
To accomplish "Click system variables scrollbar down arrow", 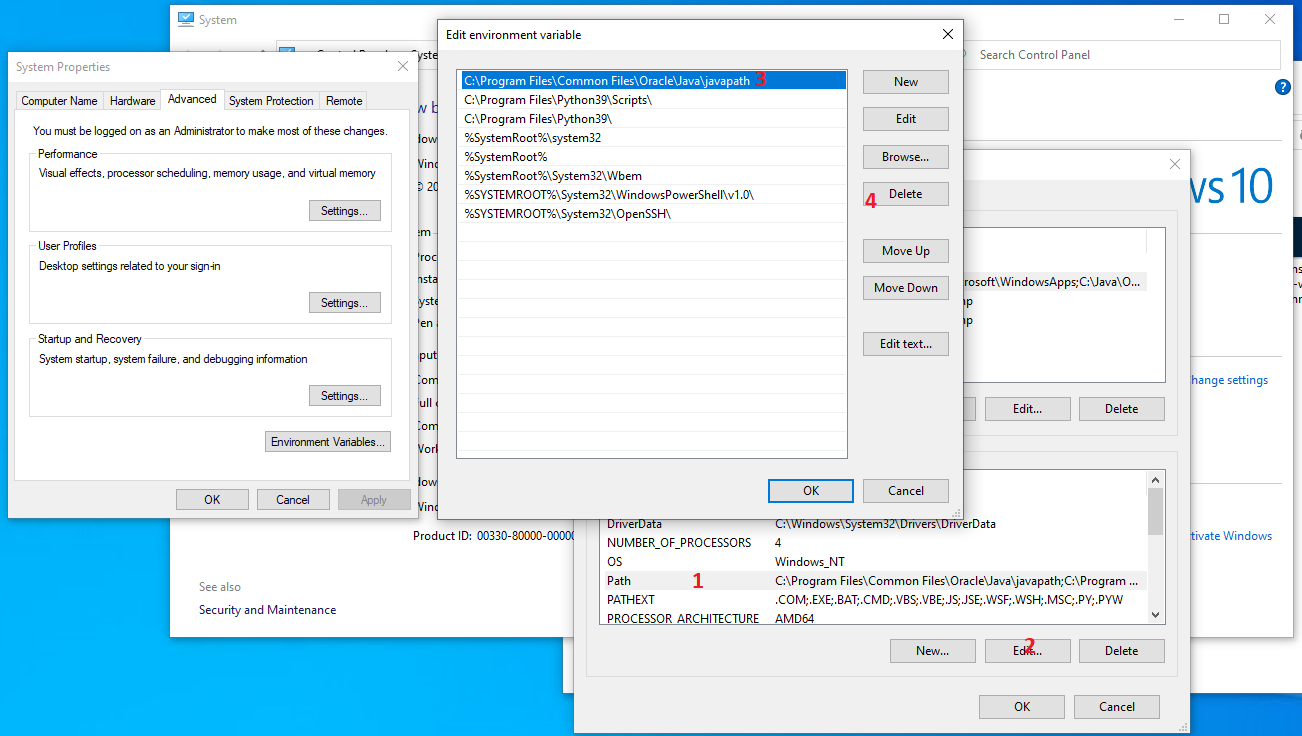I will tap(1156, 616).
